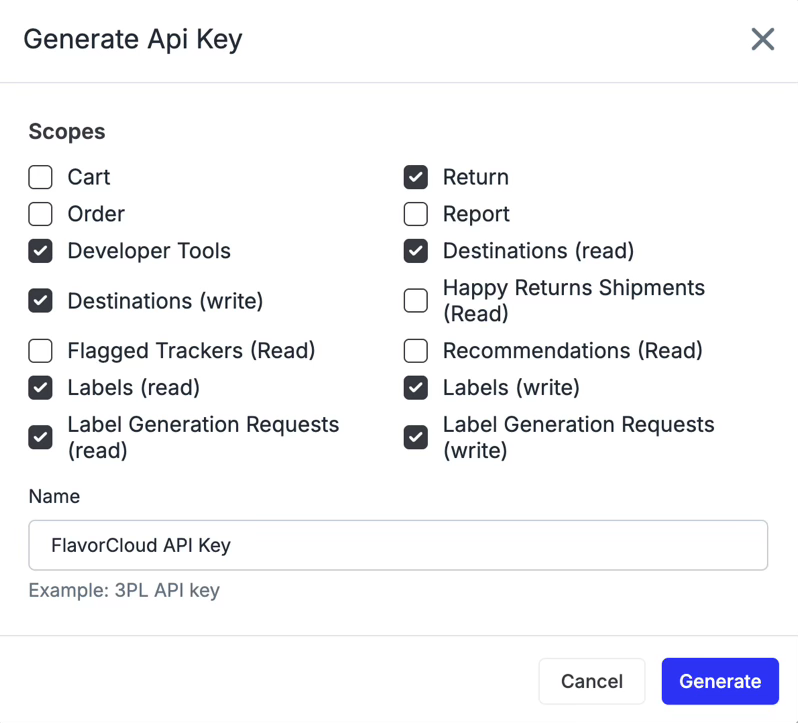Deselect Destinations (read) scope
The height and width of the screenshot is (723, 798).
[x=416, y=251]
